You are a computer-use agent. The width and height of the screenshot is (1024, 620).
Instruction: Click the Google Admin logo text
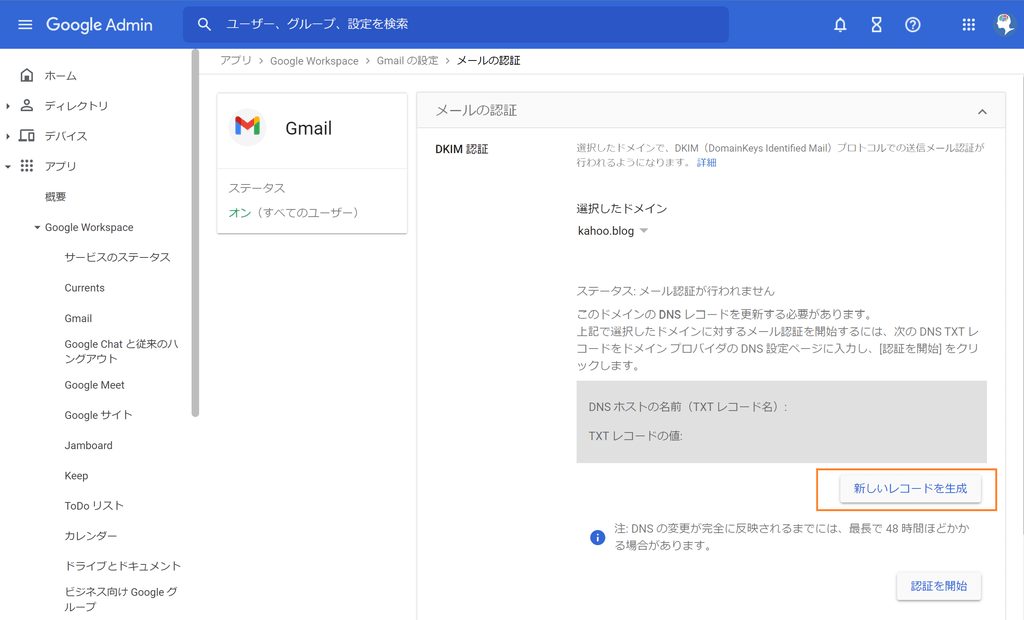[99, 25]
